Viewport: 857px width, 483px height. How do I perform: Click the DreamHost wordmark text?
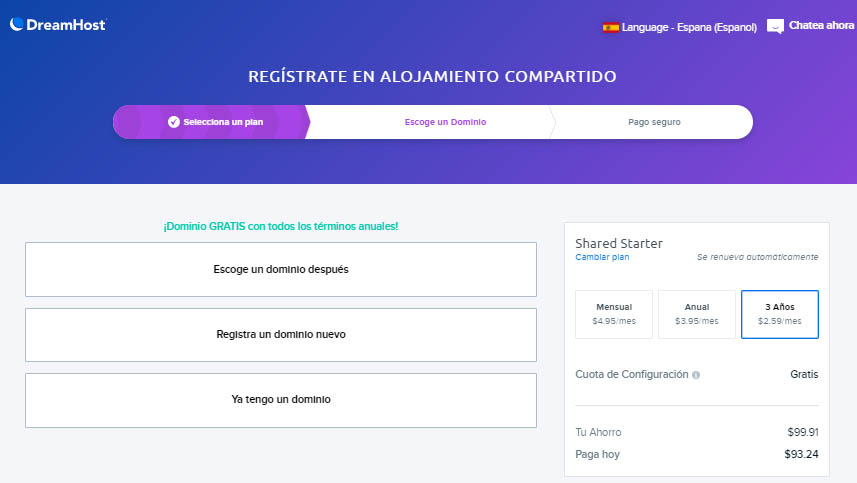(67, 25)
